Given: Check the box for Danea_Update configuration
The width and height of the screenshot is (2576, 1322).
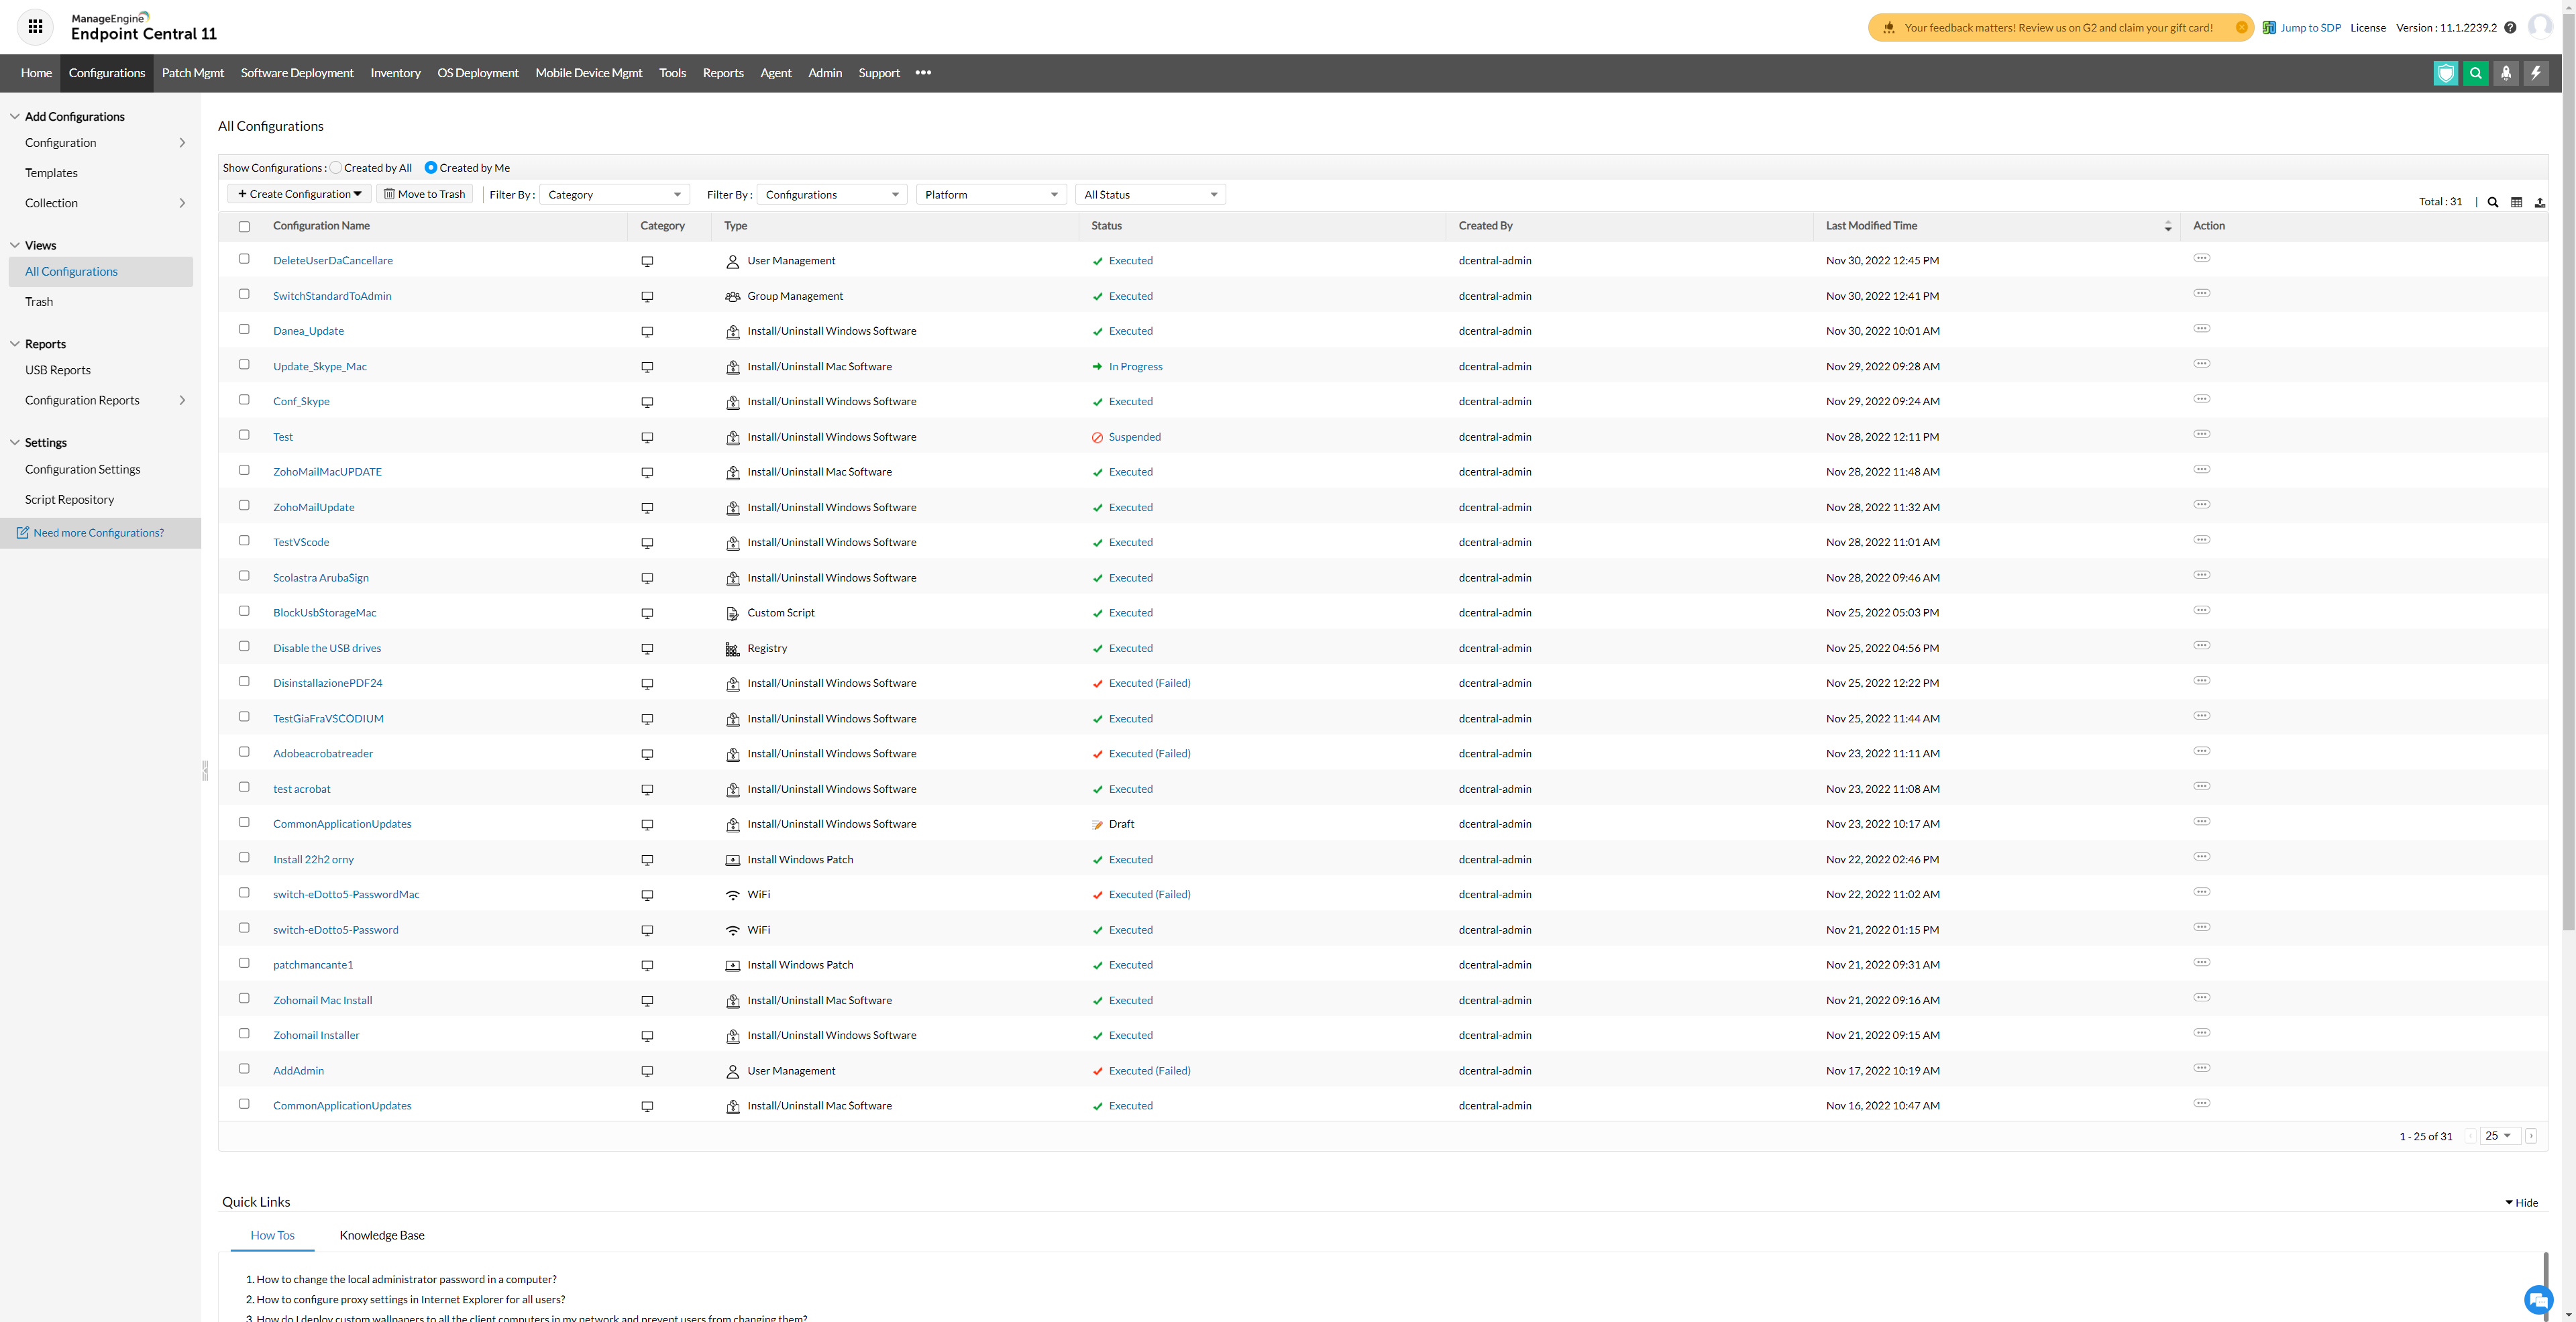Looking at the screenshot, I should pyautogui.click(x=244, y=329).
